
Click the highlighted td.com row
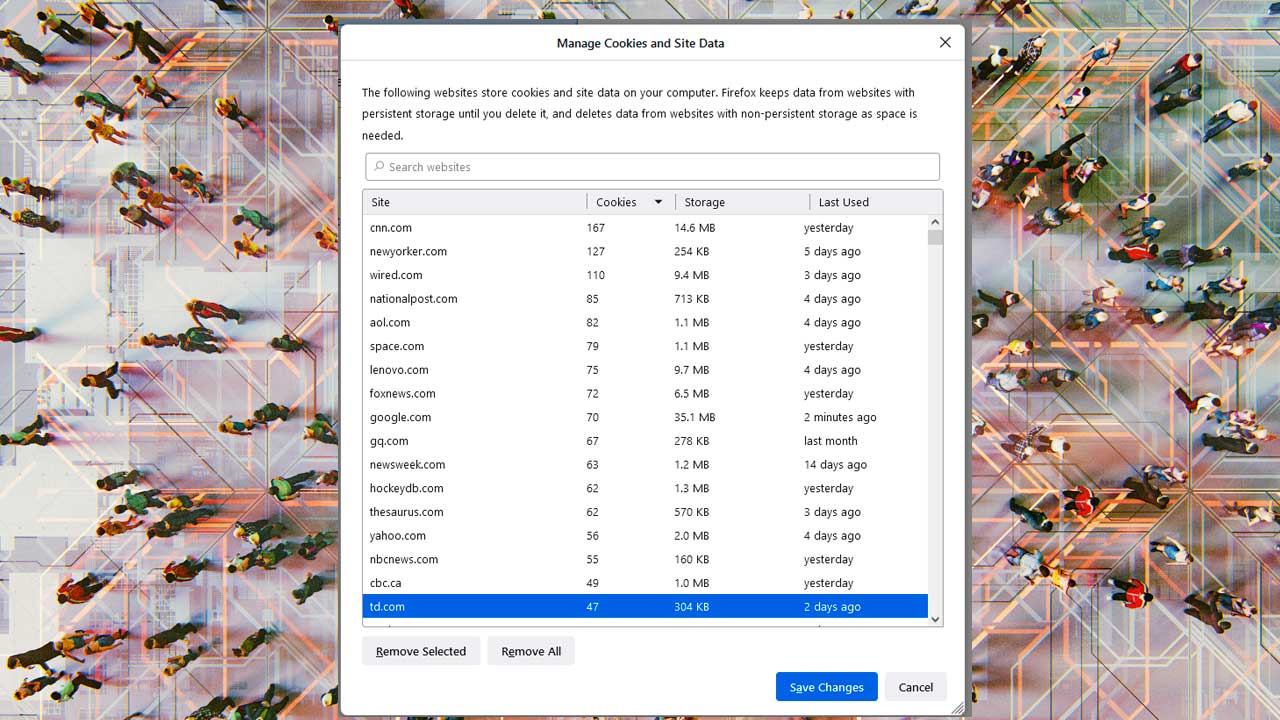tap(645, 607)
